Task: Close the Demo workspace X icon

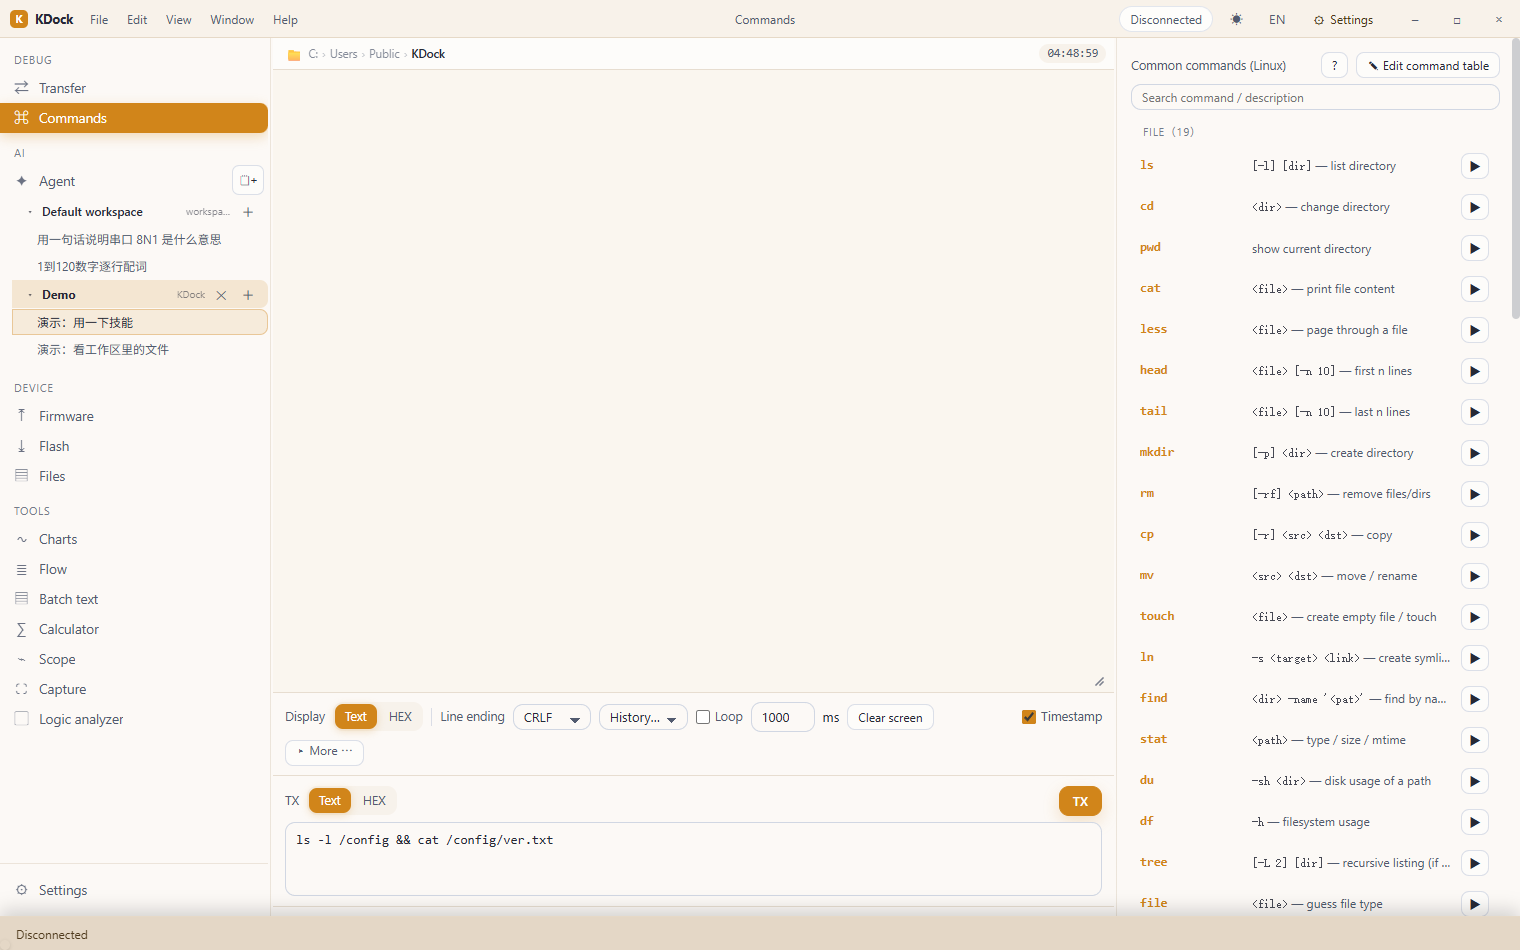Action: pyautogui.click(x=221, y=295)
